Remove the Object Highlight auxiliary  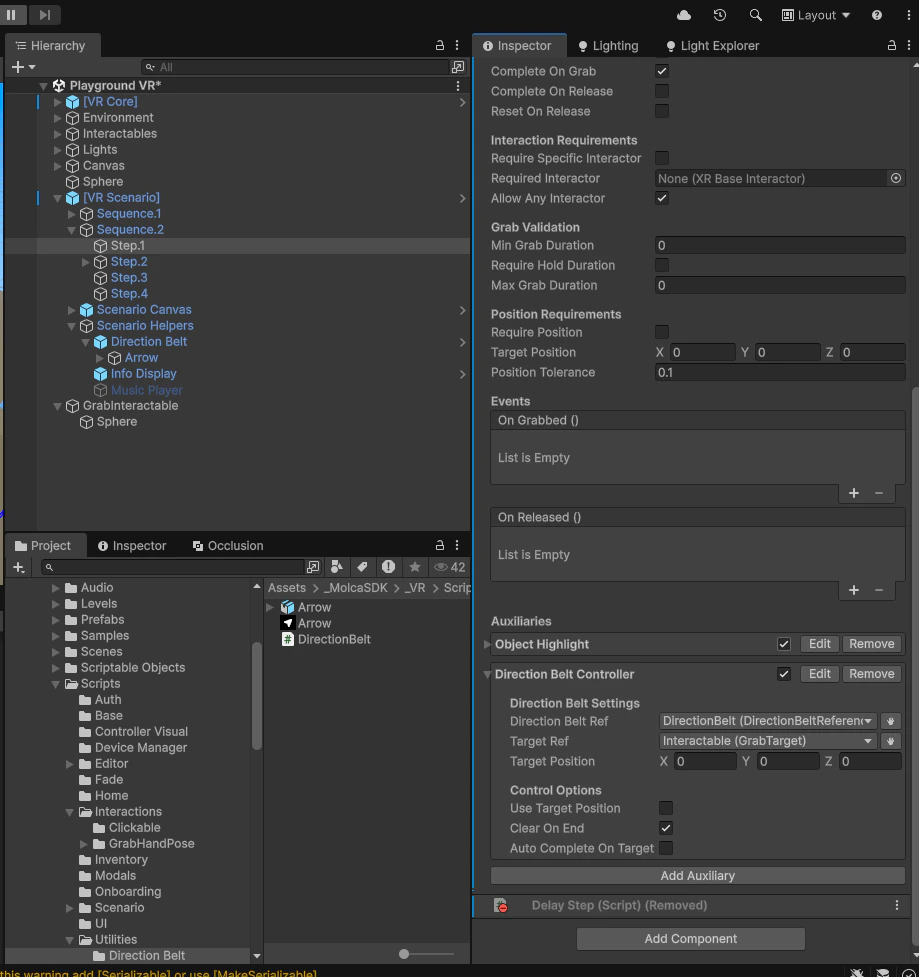click(x=871, y=644)
